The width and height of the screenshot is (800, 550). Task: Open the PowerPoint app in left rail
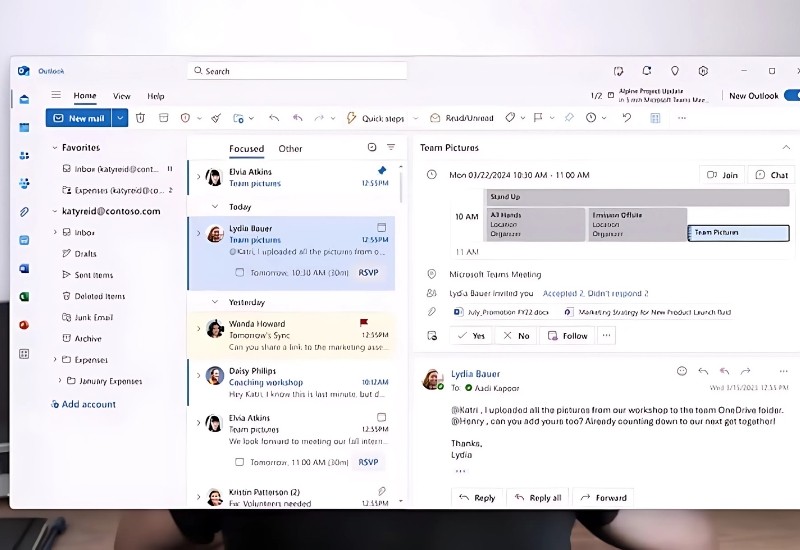24,325
